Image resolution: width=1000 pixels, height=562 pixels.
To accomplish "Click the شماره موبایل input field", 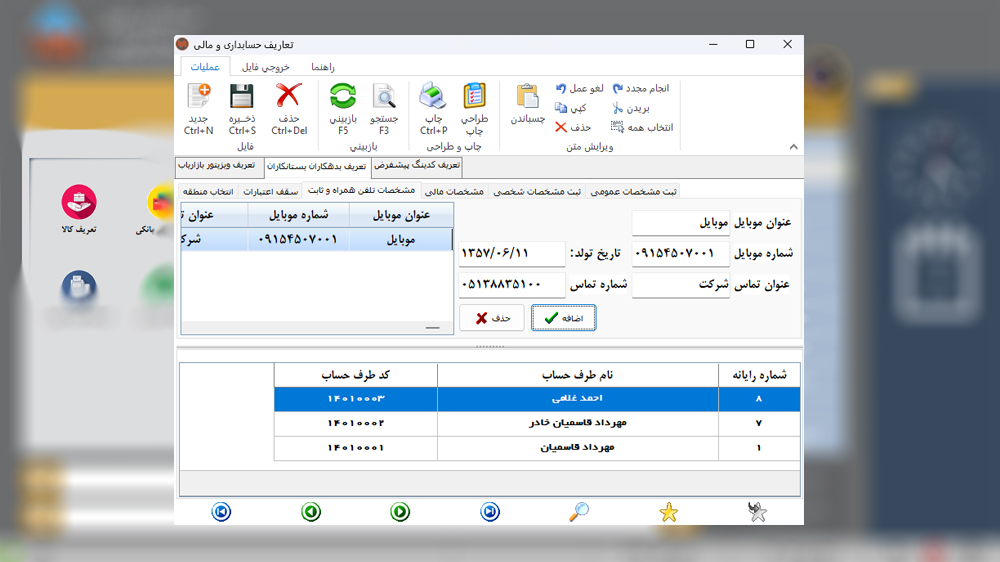I will pyautogui.click(x=681, y=254).
